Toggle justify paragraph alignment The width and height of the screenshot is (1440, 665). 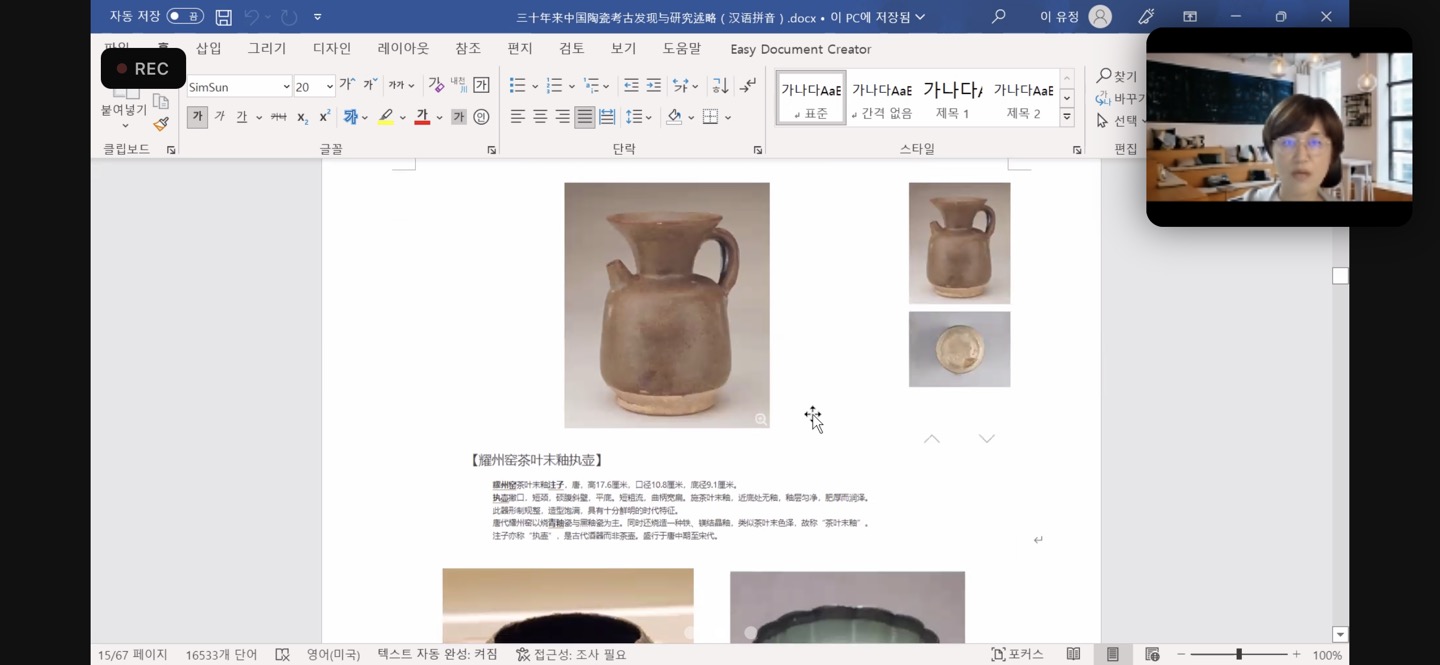585,117
